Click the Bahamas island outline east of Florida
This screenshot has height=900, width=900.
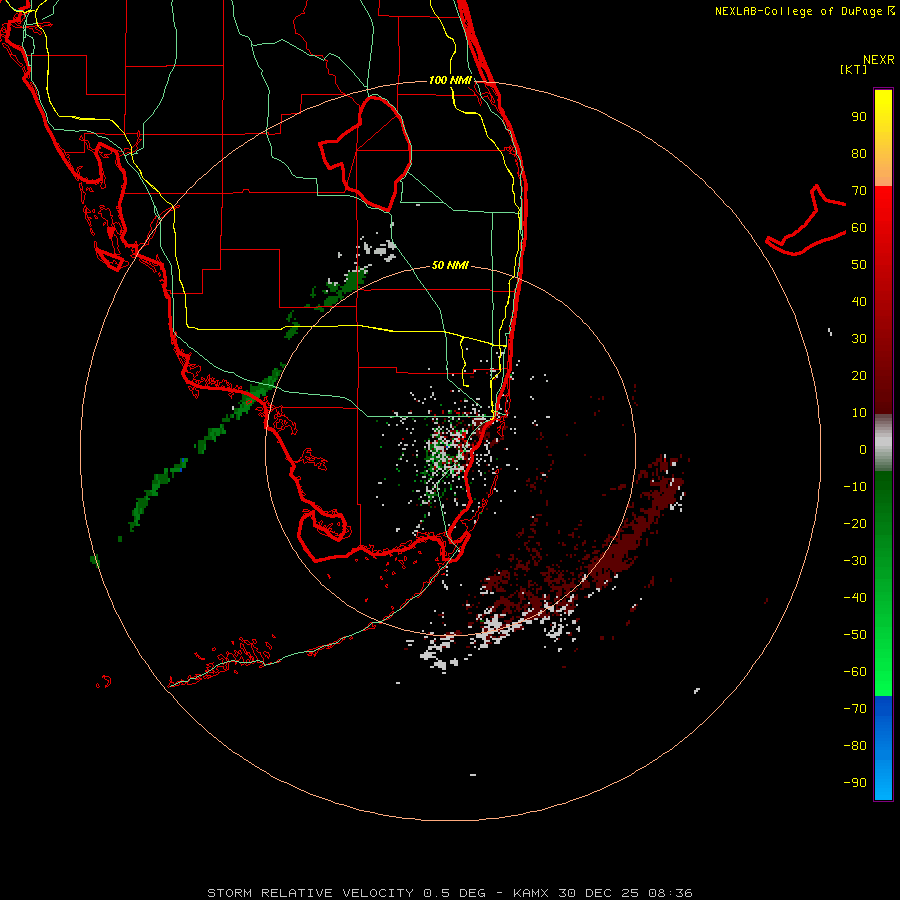806,220
